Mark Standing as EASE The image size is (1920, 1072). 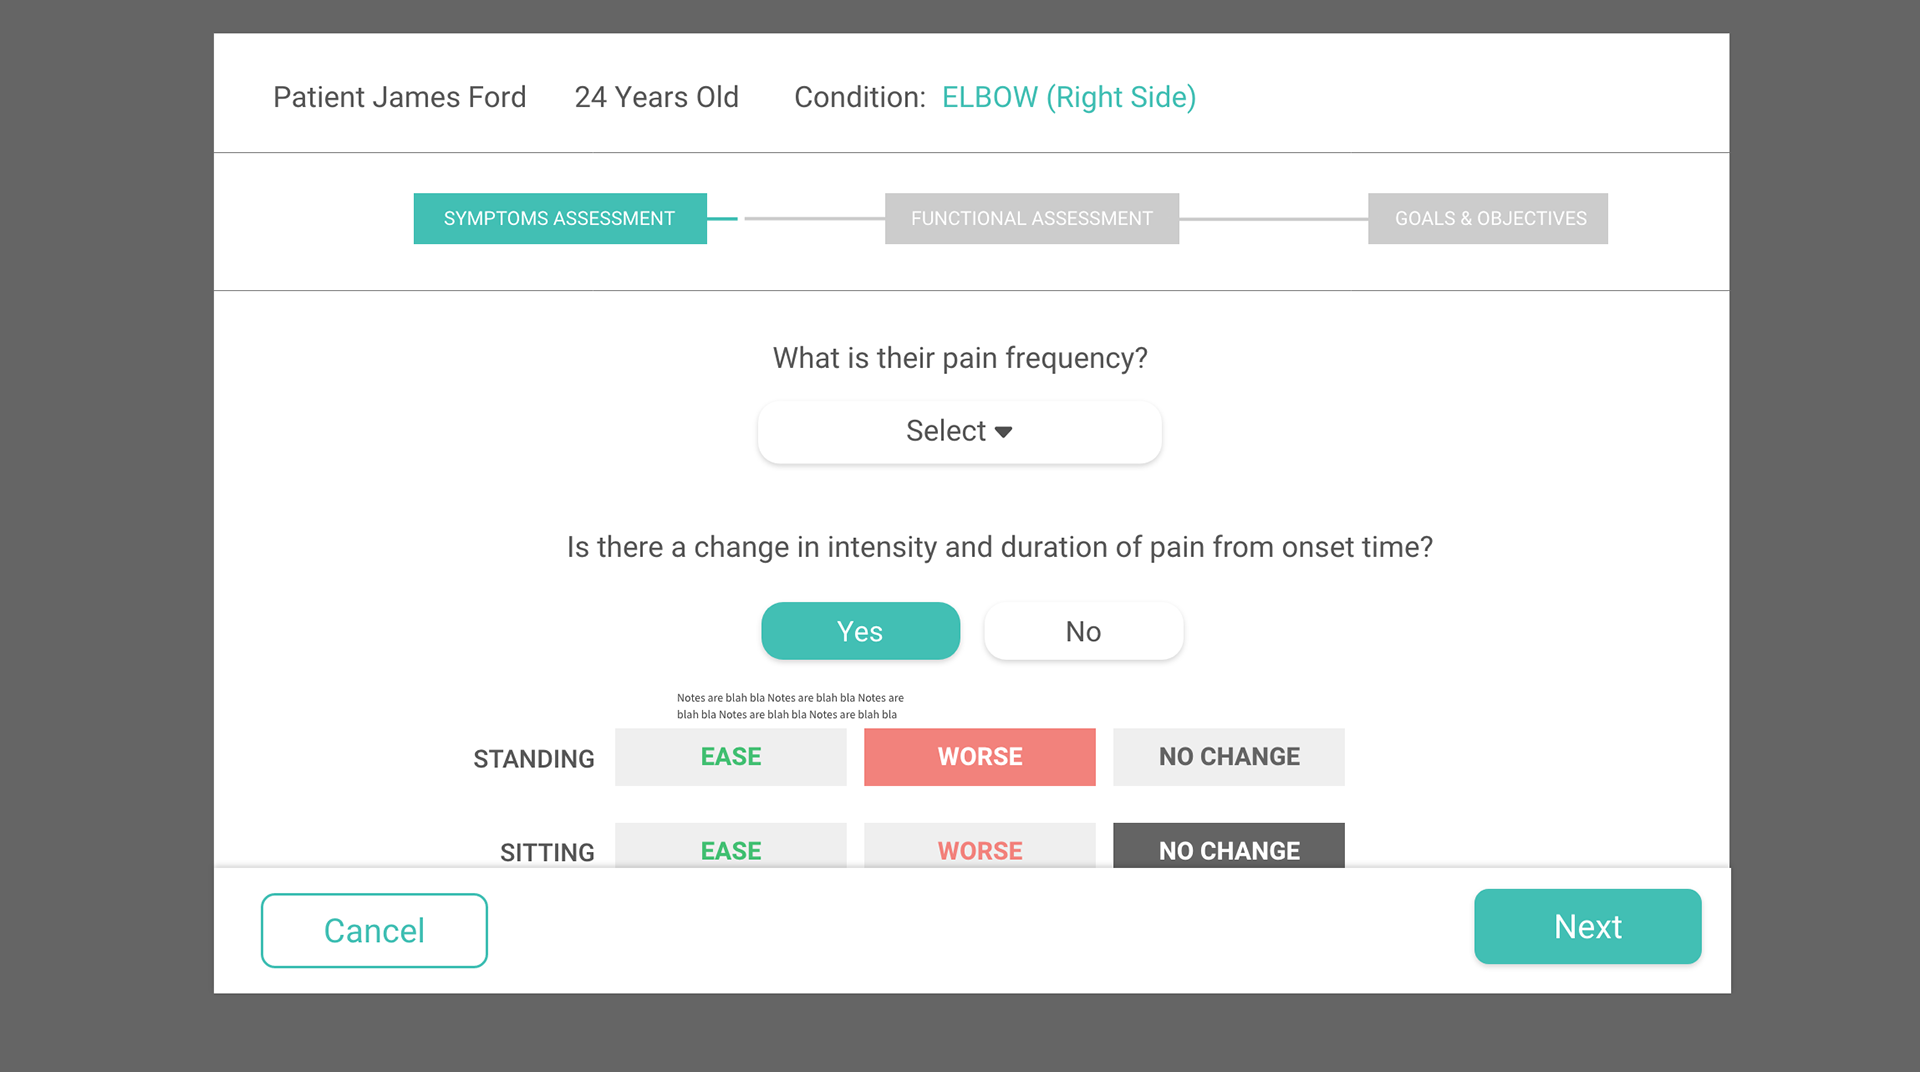click(x=730, y=757)
